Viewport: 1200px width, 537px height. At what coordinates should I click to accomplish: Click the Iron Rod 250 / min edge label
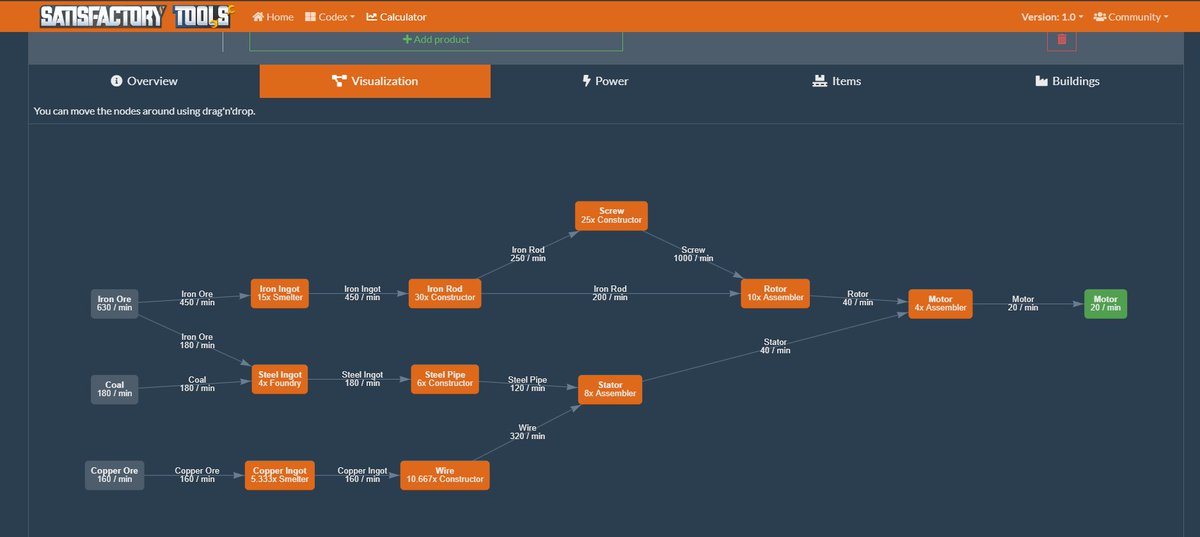coord(528,254)
